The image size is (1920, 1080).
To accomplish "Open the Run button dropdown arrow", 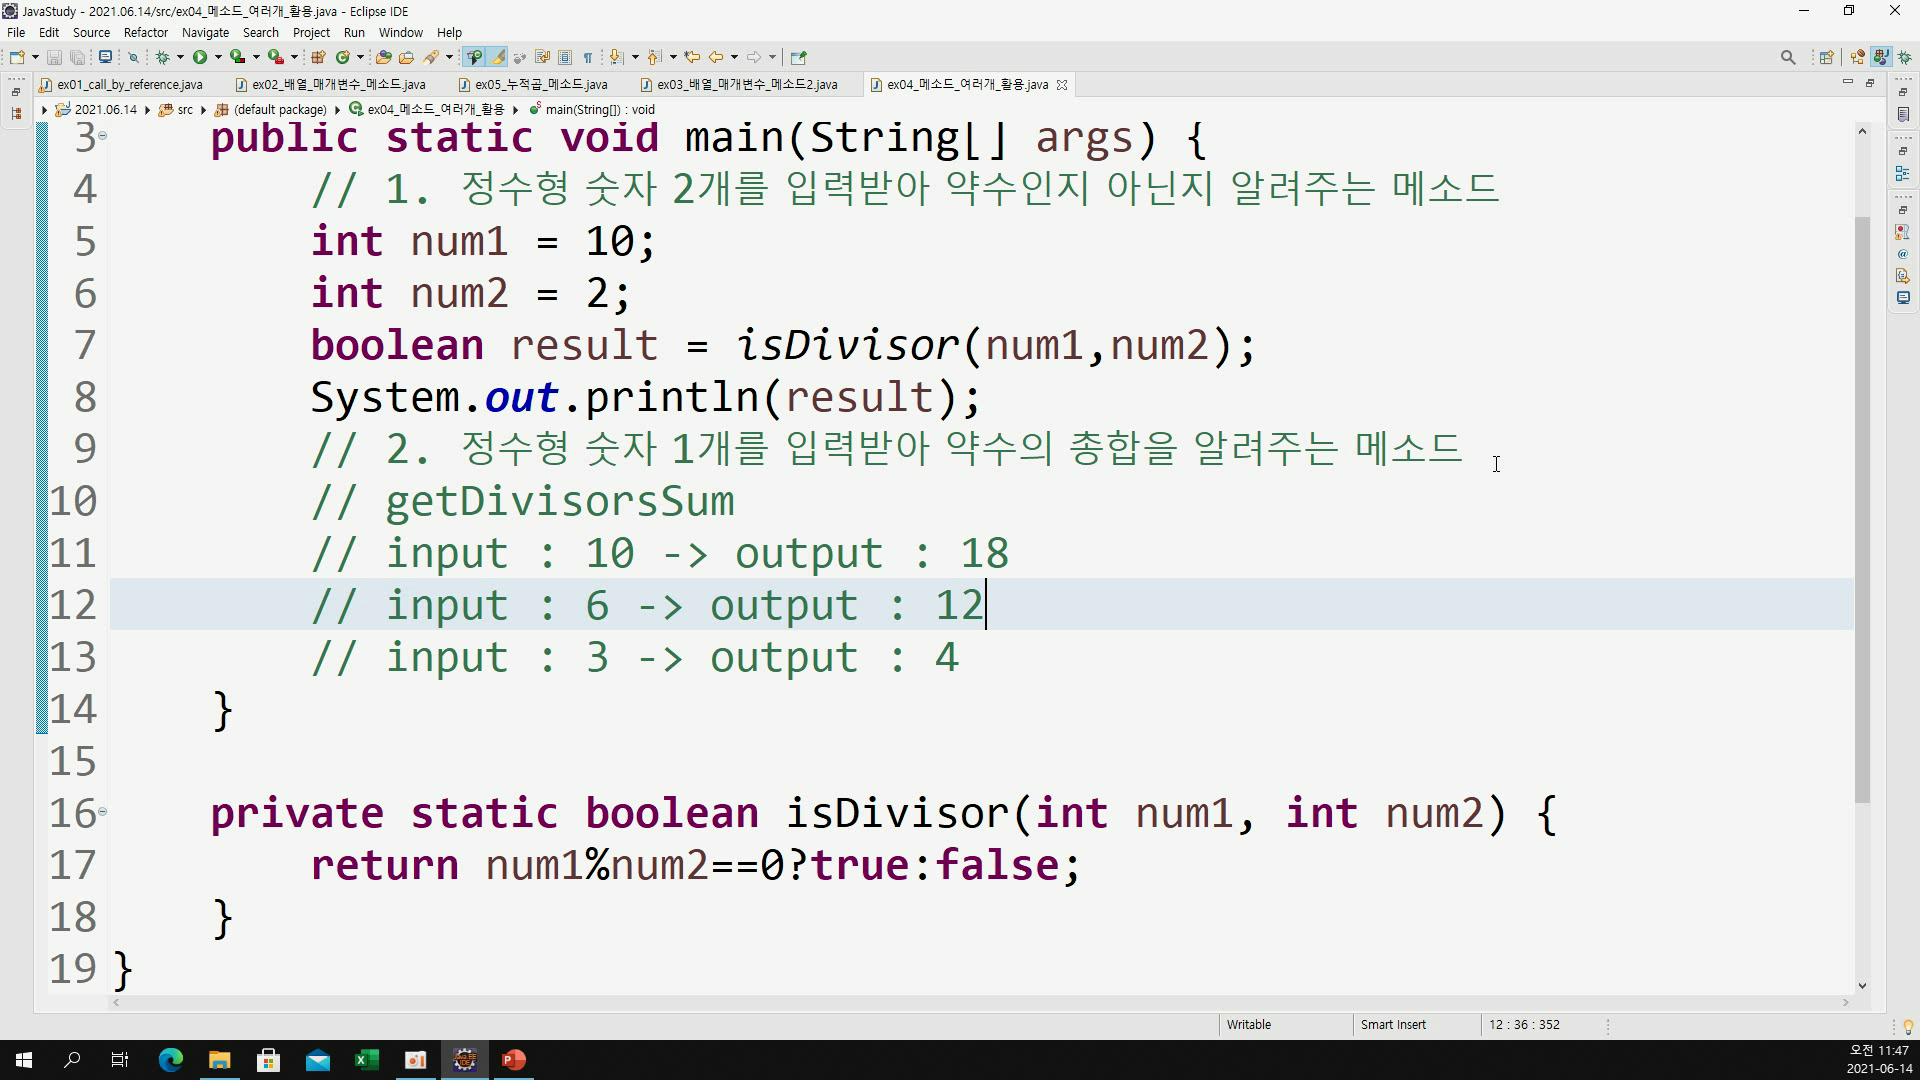I will coord(217,57).
